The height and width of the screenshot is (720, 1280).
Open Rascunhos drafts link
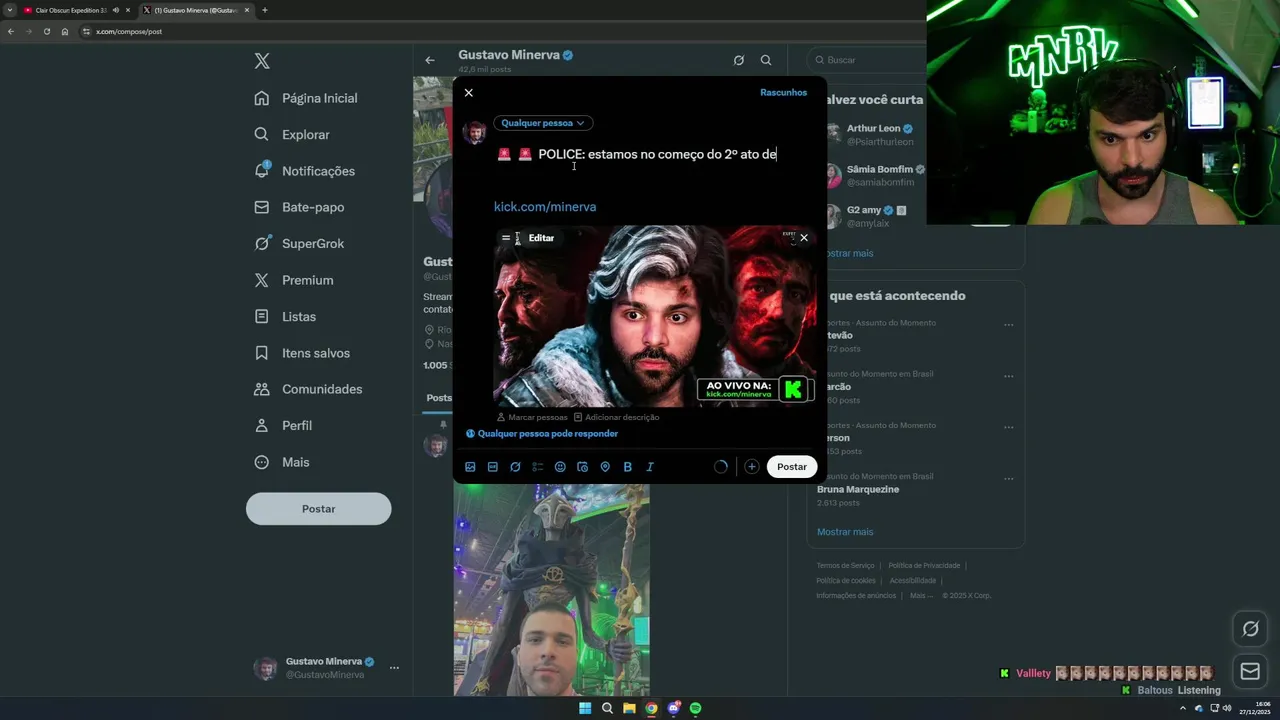(783, 92)
